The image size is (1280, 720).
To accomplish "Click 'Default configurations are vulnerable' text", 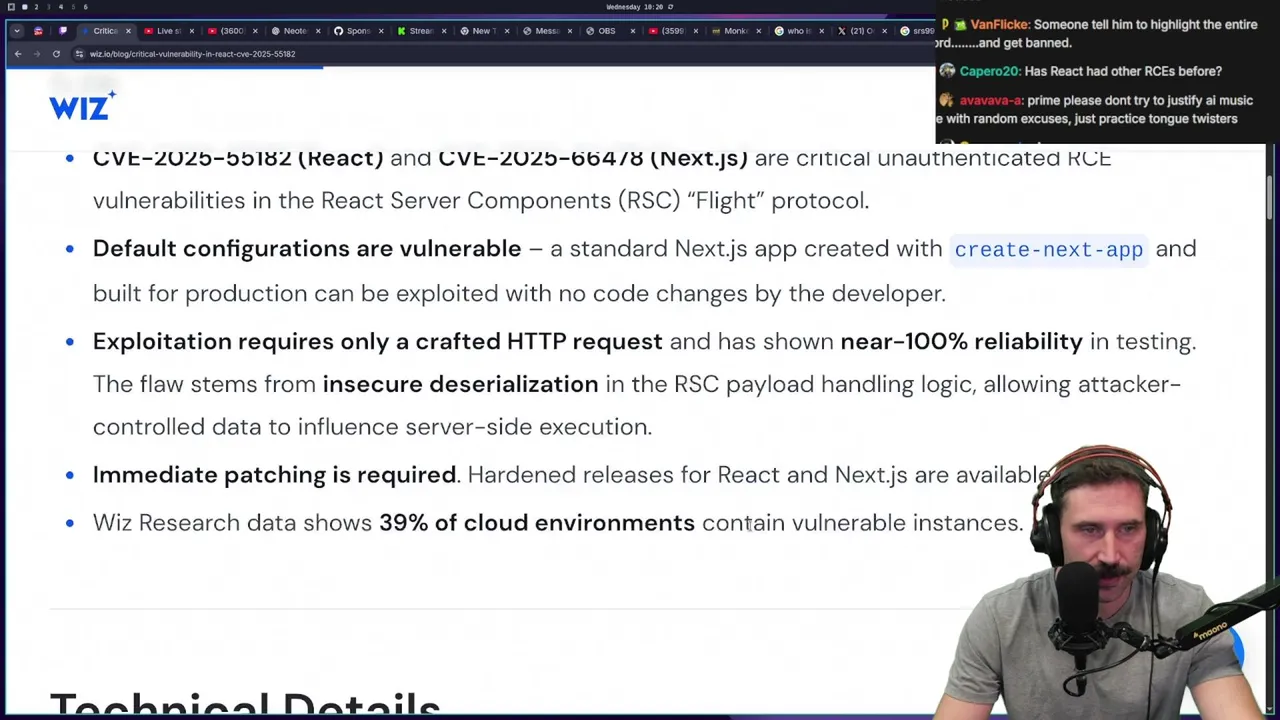I will coord(307,249).
